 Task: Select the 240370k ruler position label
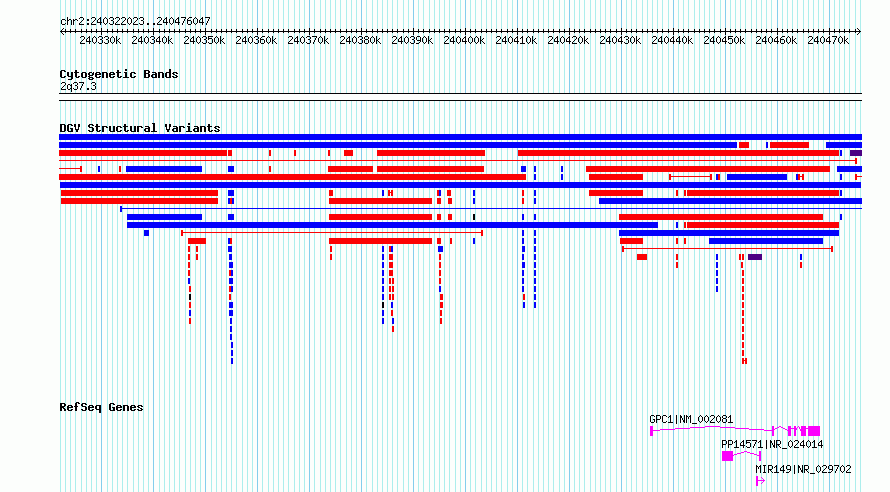pos(308,40)
